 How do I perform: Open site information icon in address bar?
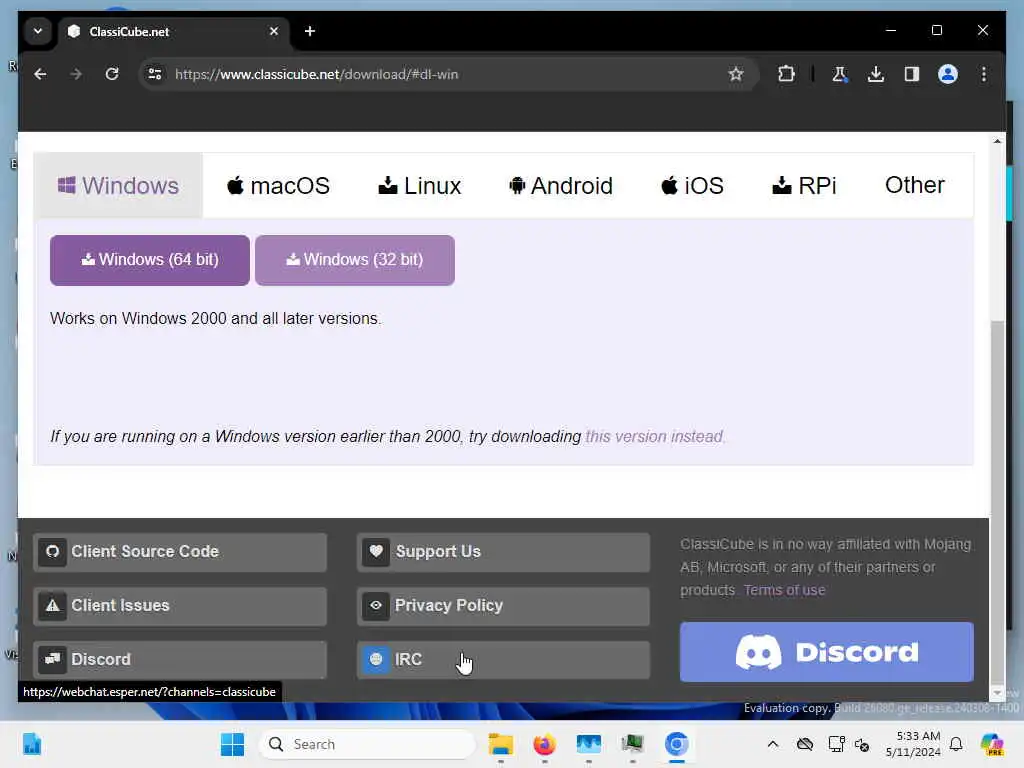pos(155,74)
